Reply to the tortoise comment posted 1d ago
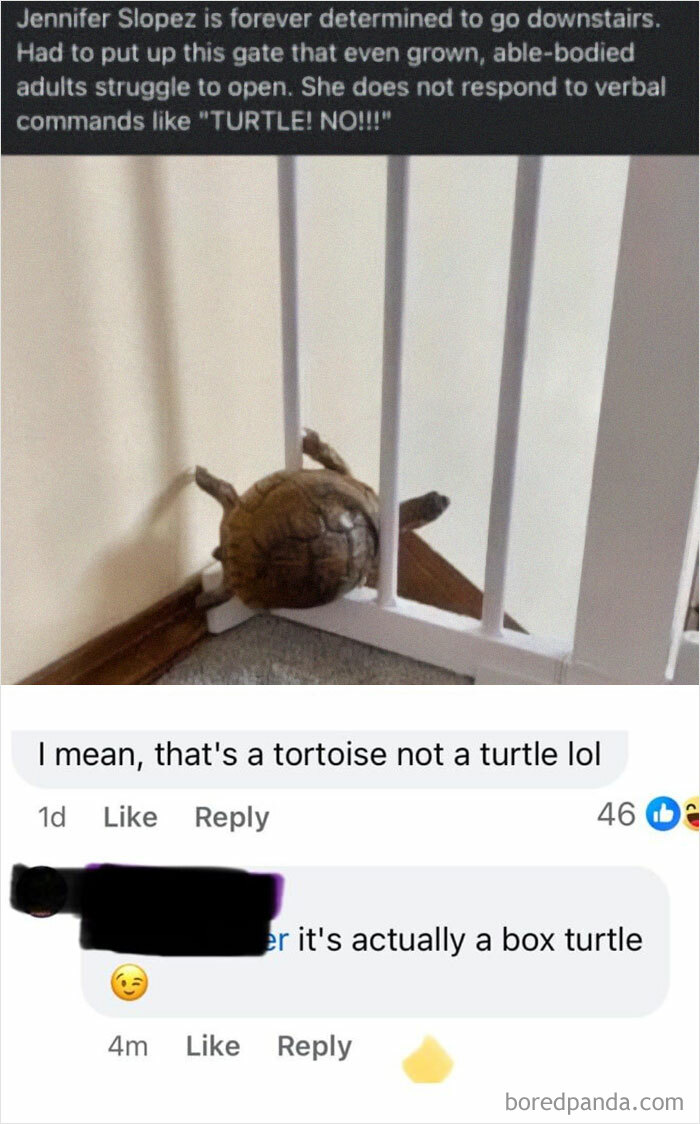Image resolution: width=700 pixels, height=1124 pixels. [x=231, y=817]
